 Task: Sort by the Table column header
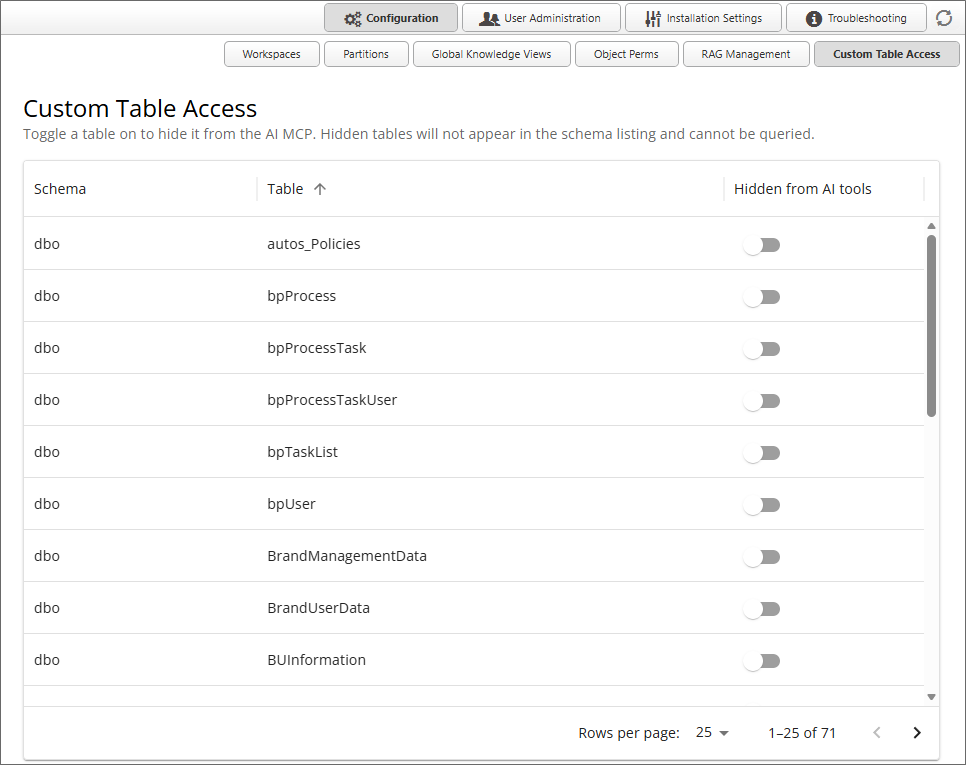285,189
